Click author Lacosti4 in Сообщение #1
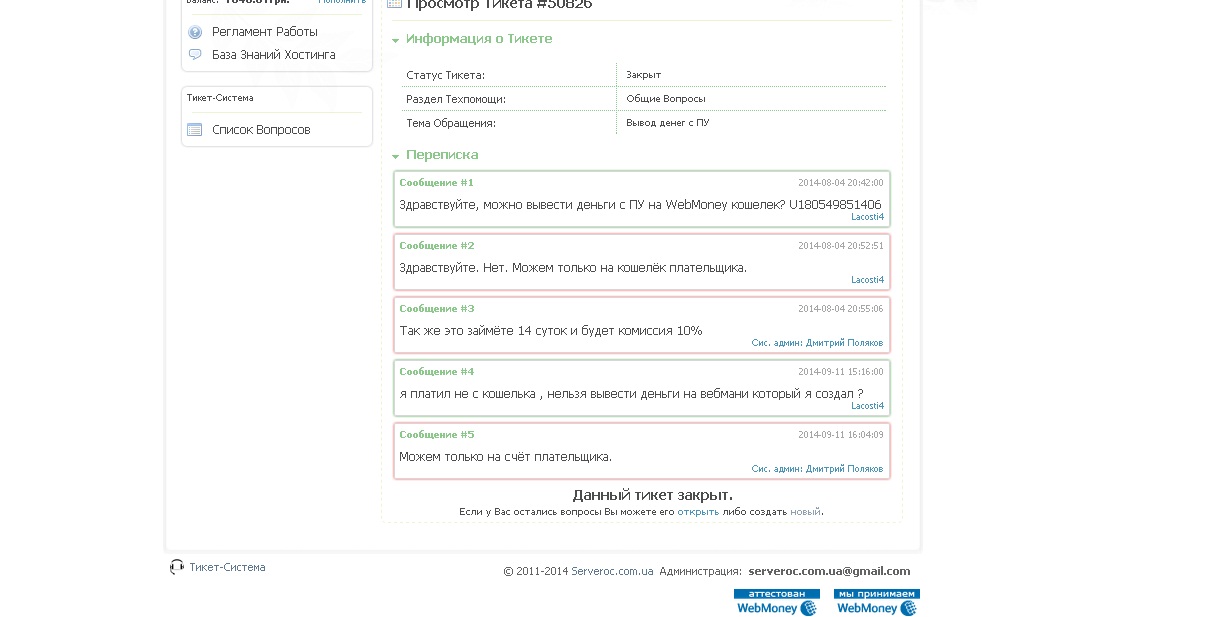 coord(867,217)
